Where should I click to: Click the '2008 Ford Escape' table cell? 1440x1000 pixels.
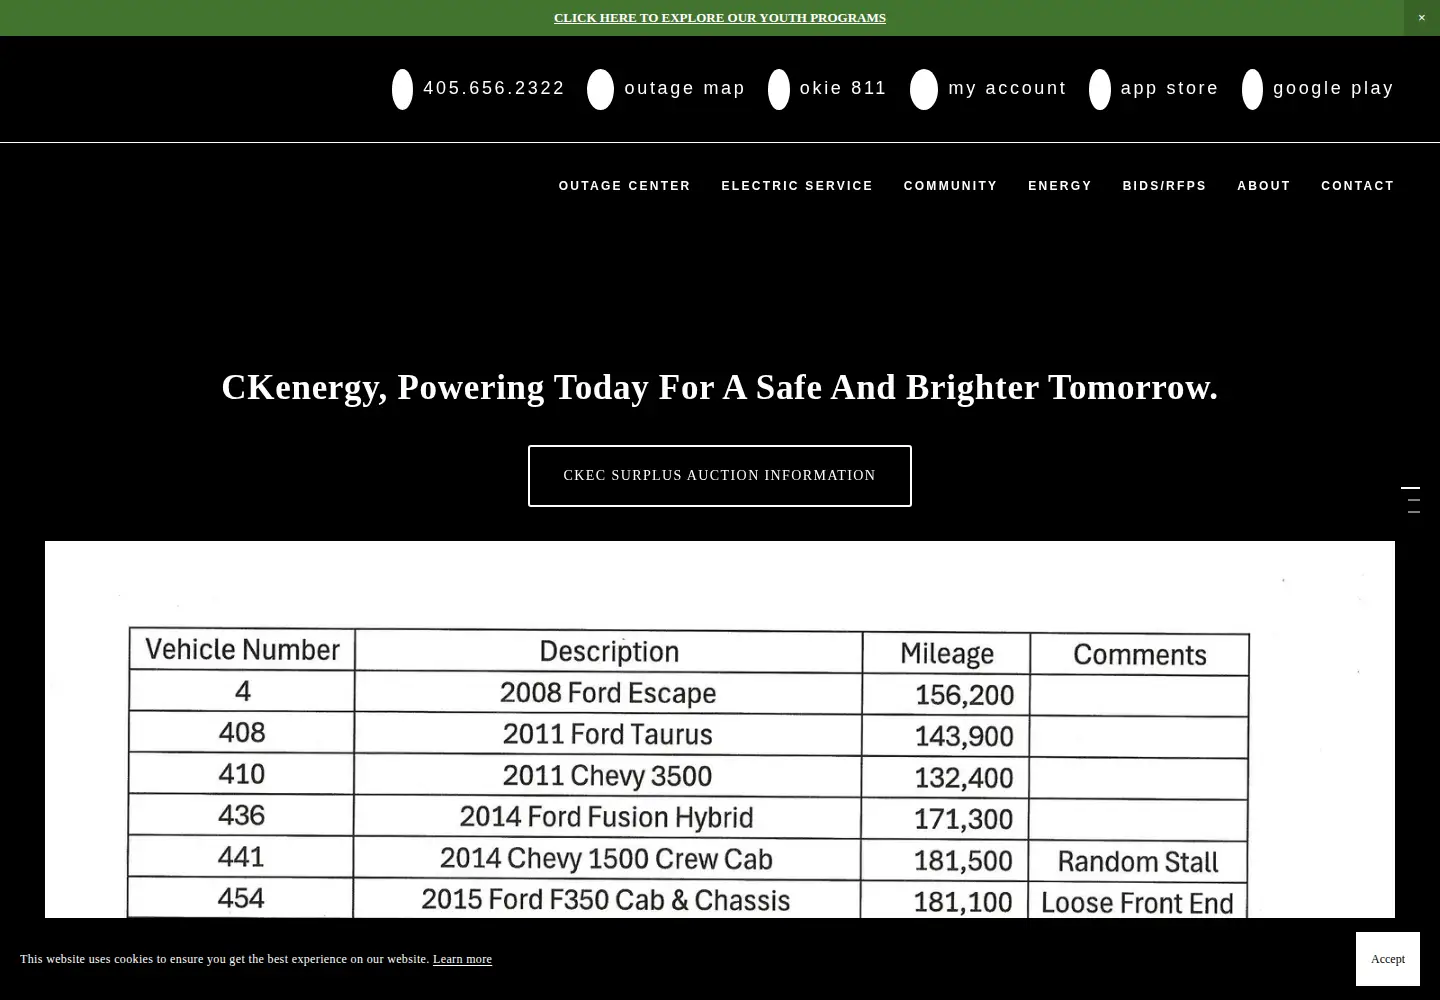[x=608, y=692]
